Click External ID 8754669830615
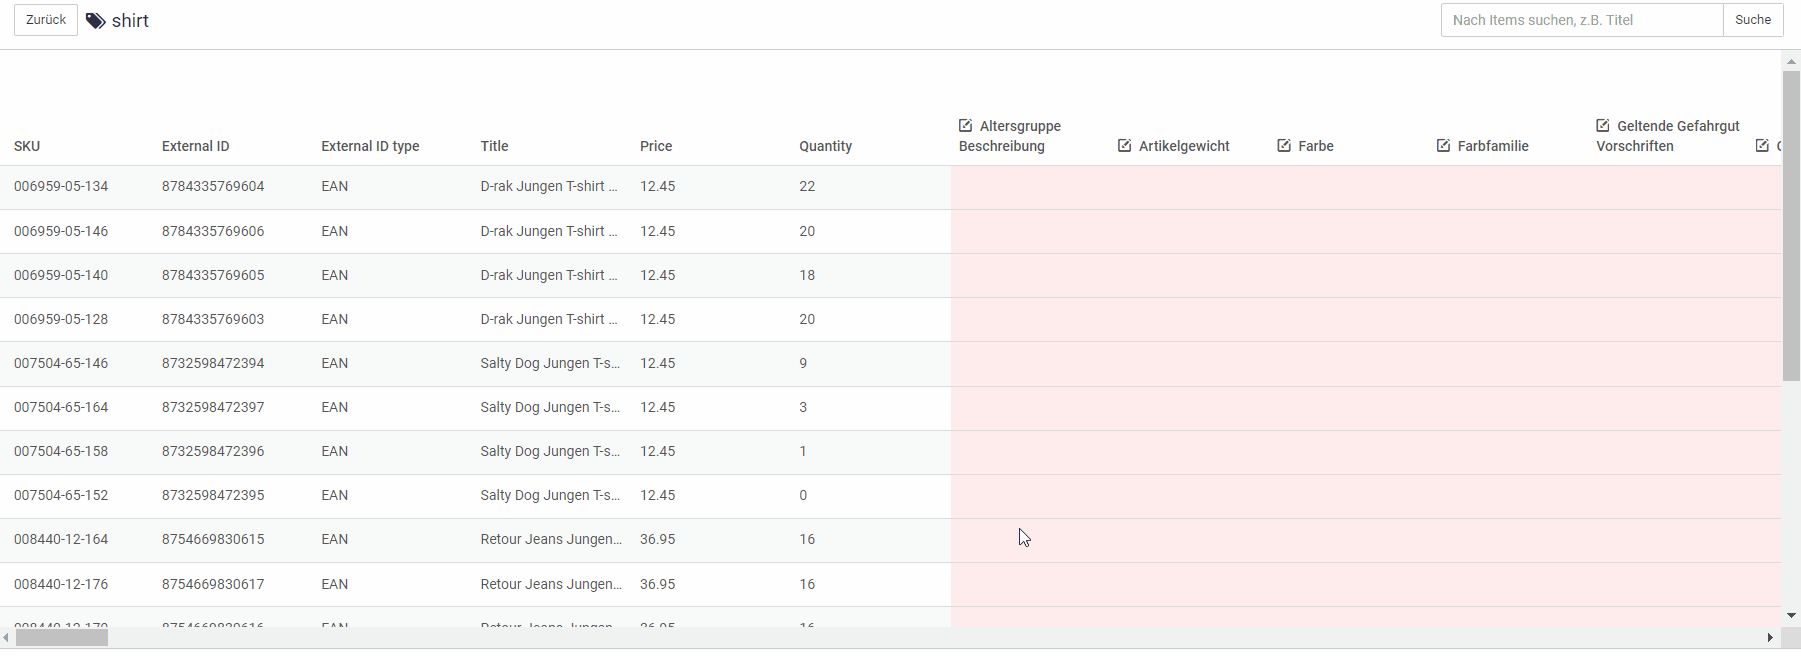This screenshot has height=656, width=1801. [x=213, y=539]
